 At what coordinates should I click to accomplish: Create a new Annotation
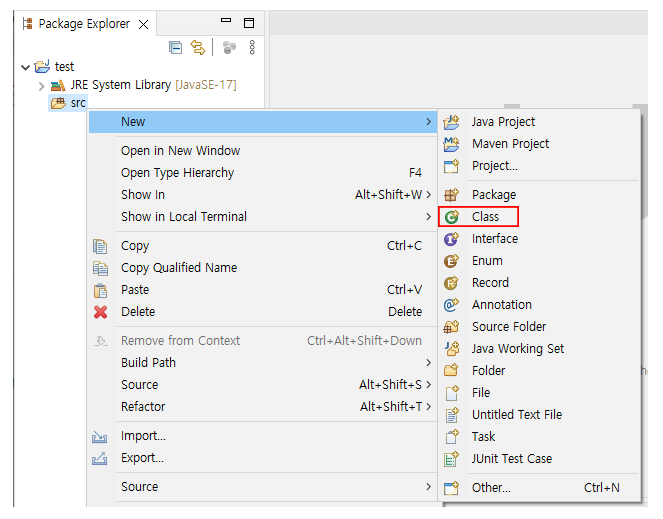(540, 305)
